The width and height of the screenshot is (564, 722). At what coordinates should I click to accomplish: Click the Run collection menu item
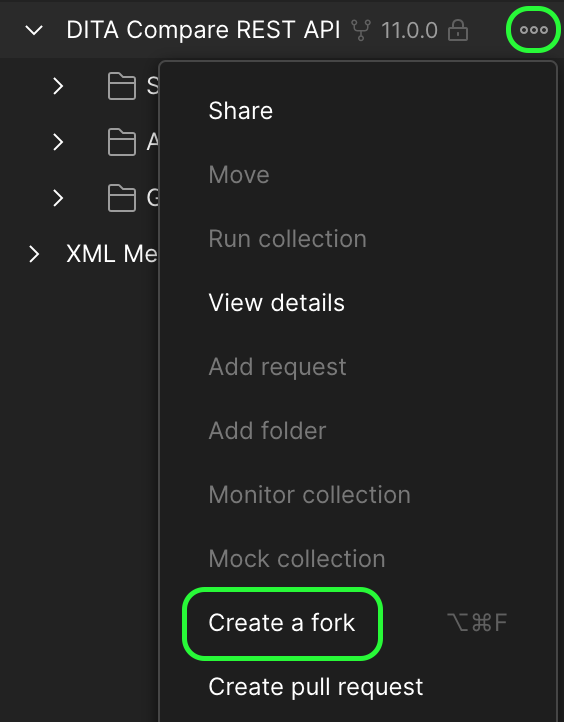pos(288,239)
